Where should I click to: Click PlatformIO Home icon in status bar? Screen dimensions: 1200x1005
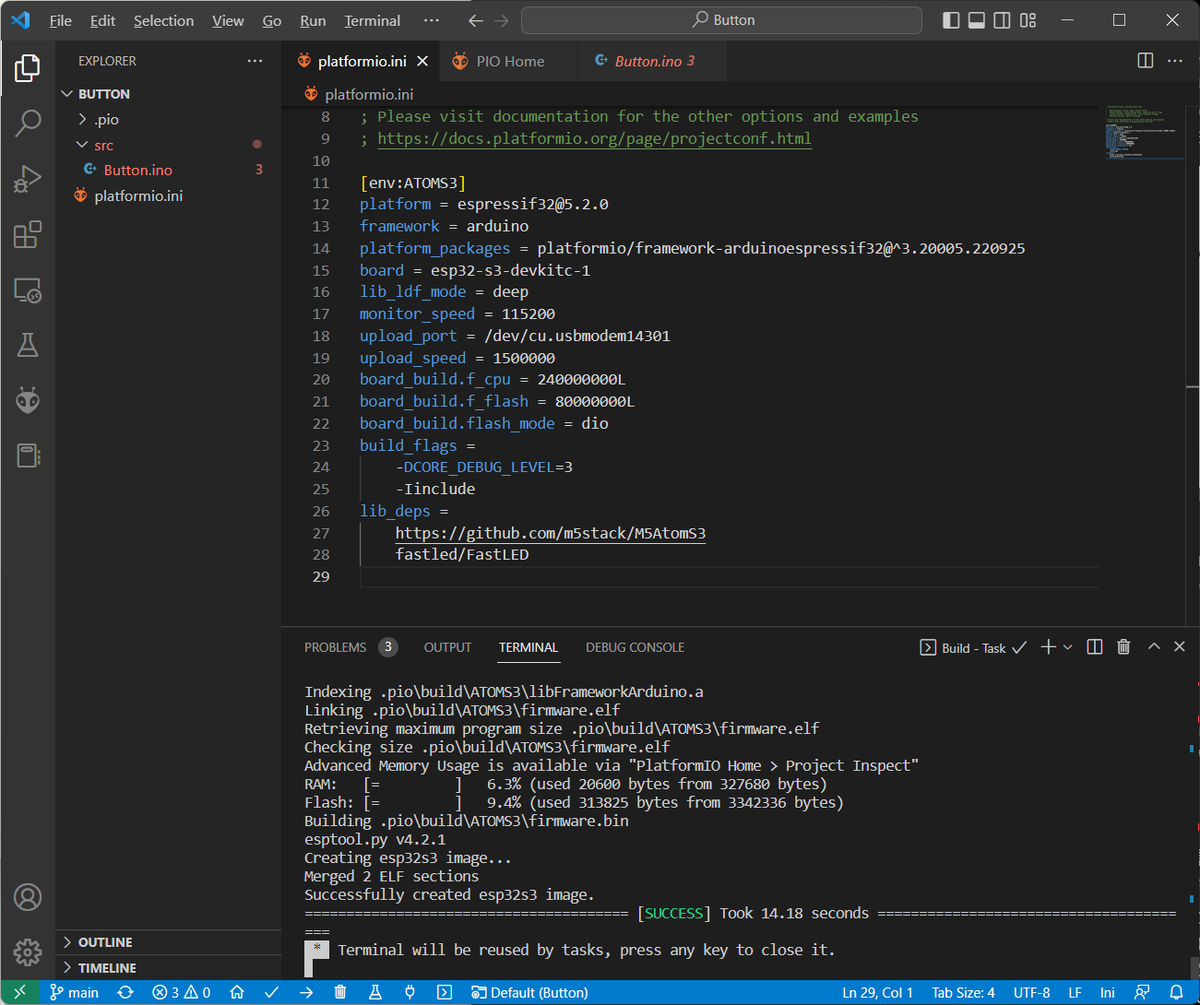point(237,993)
